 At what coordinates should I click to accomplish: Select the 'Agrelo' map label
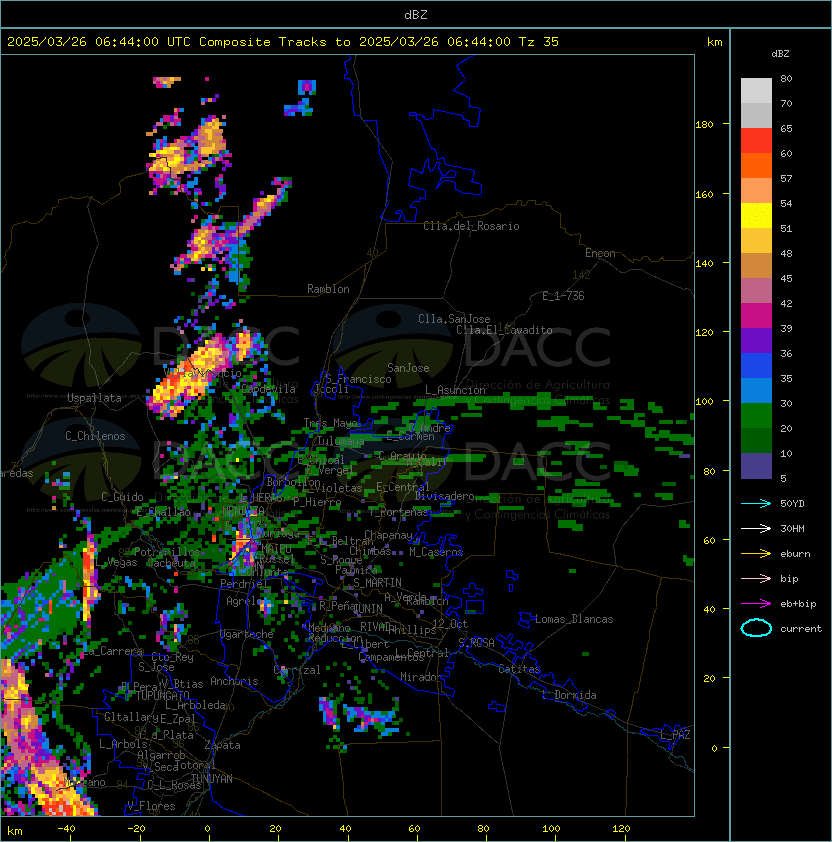(x=244, y=601)
